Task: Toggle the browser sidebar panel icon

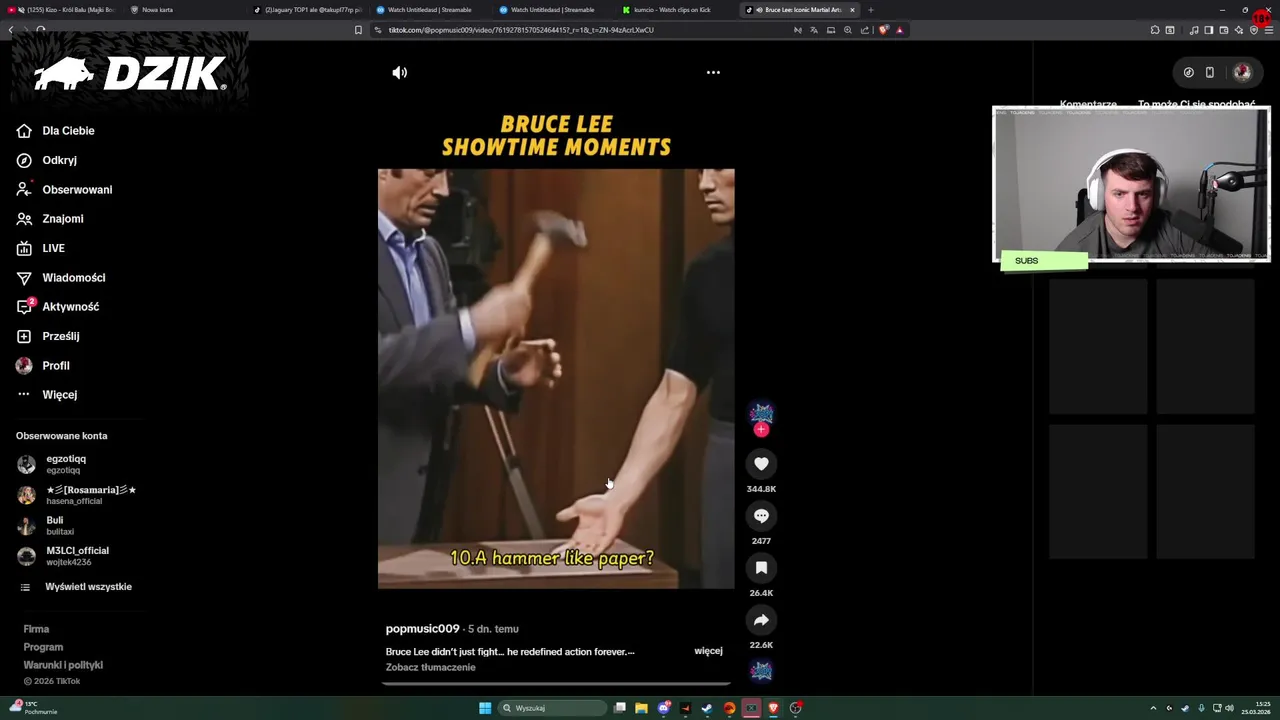Action: tap(1209, 30)
